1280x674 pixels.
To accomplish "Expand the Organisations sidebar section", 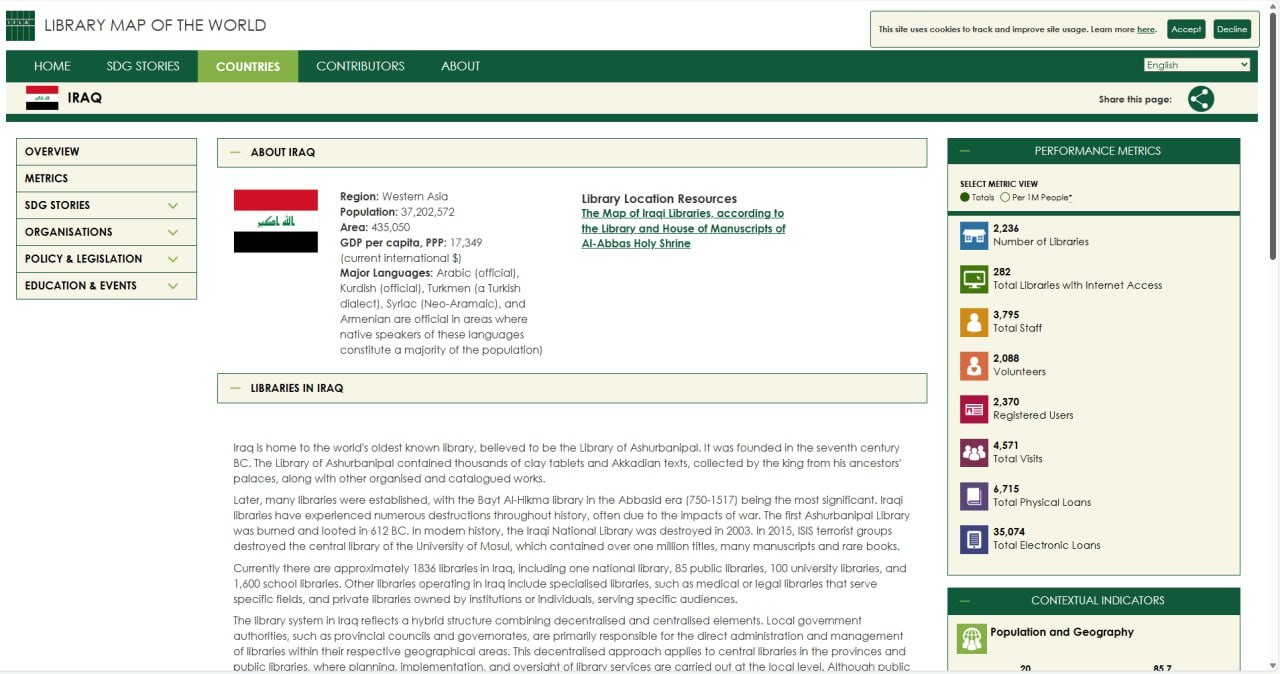I will click(173, 232).
